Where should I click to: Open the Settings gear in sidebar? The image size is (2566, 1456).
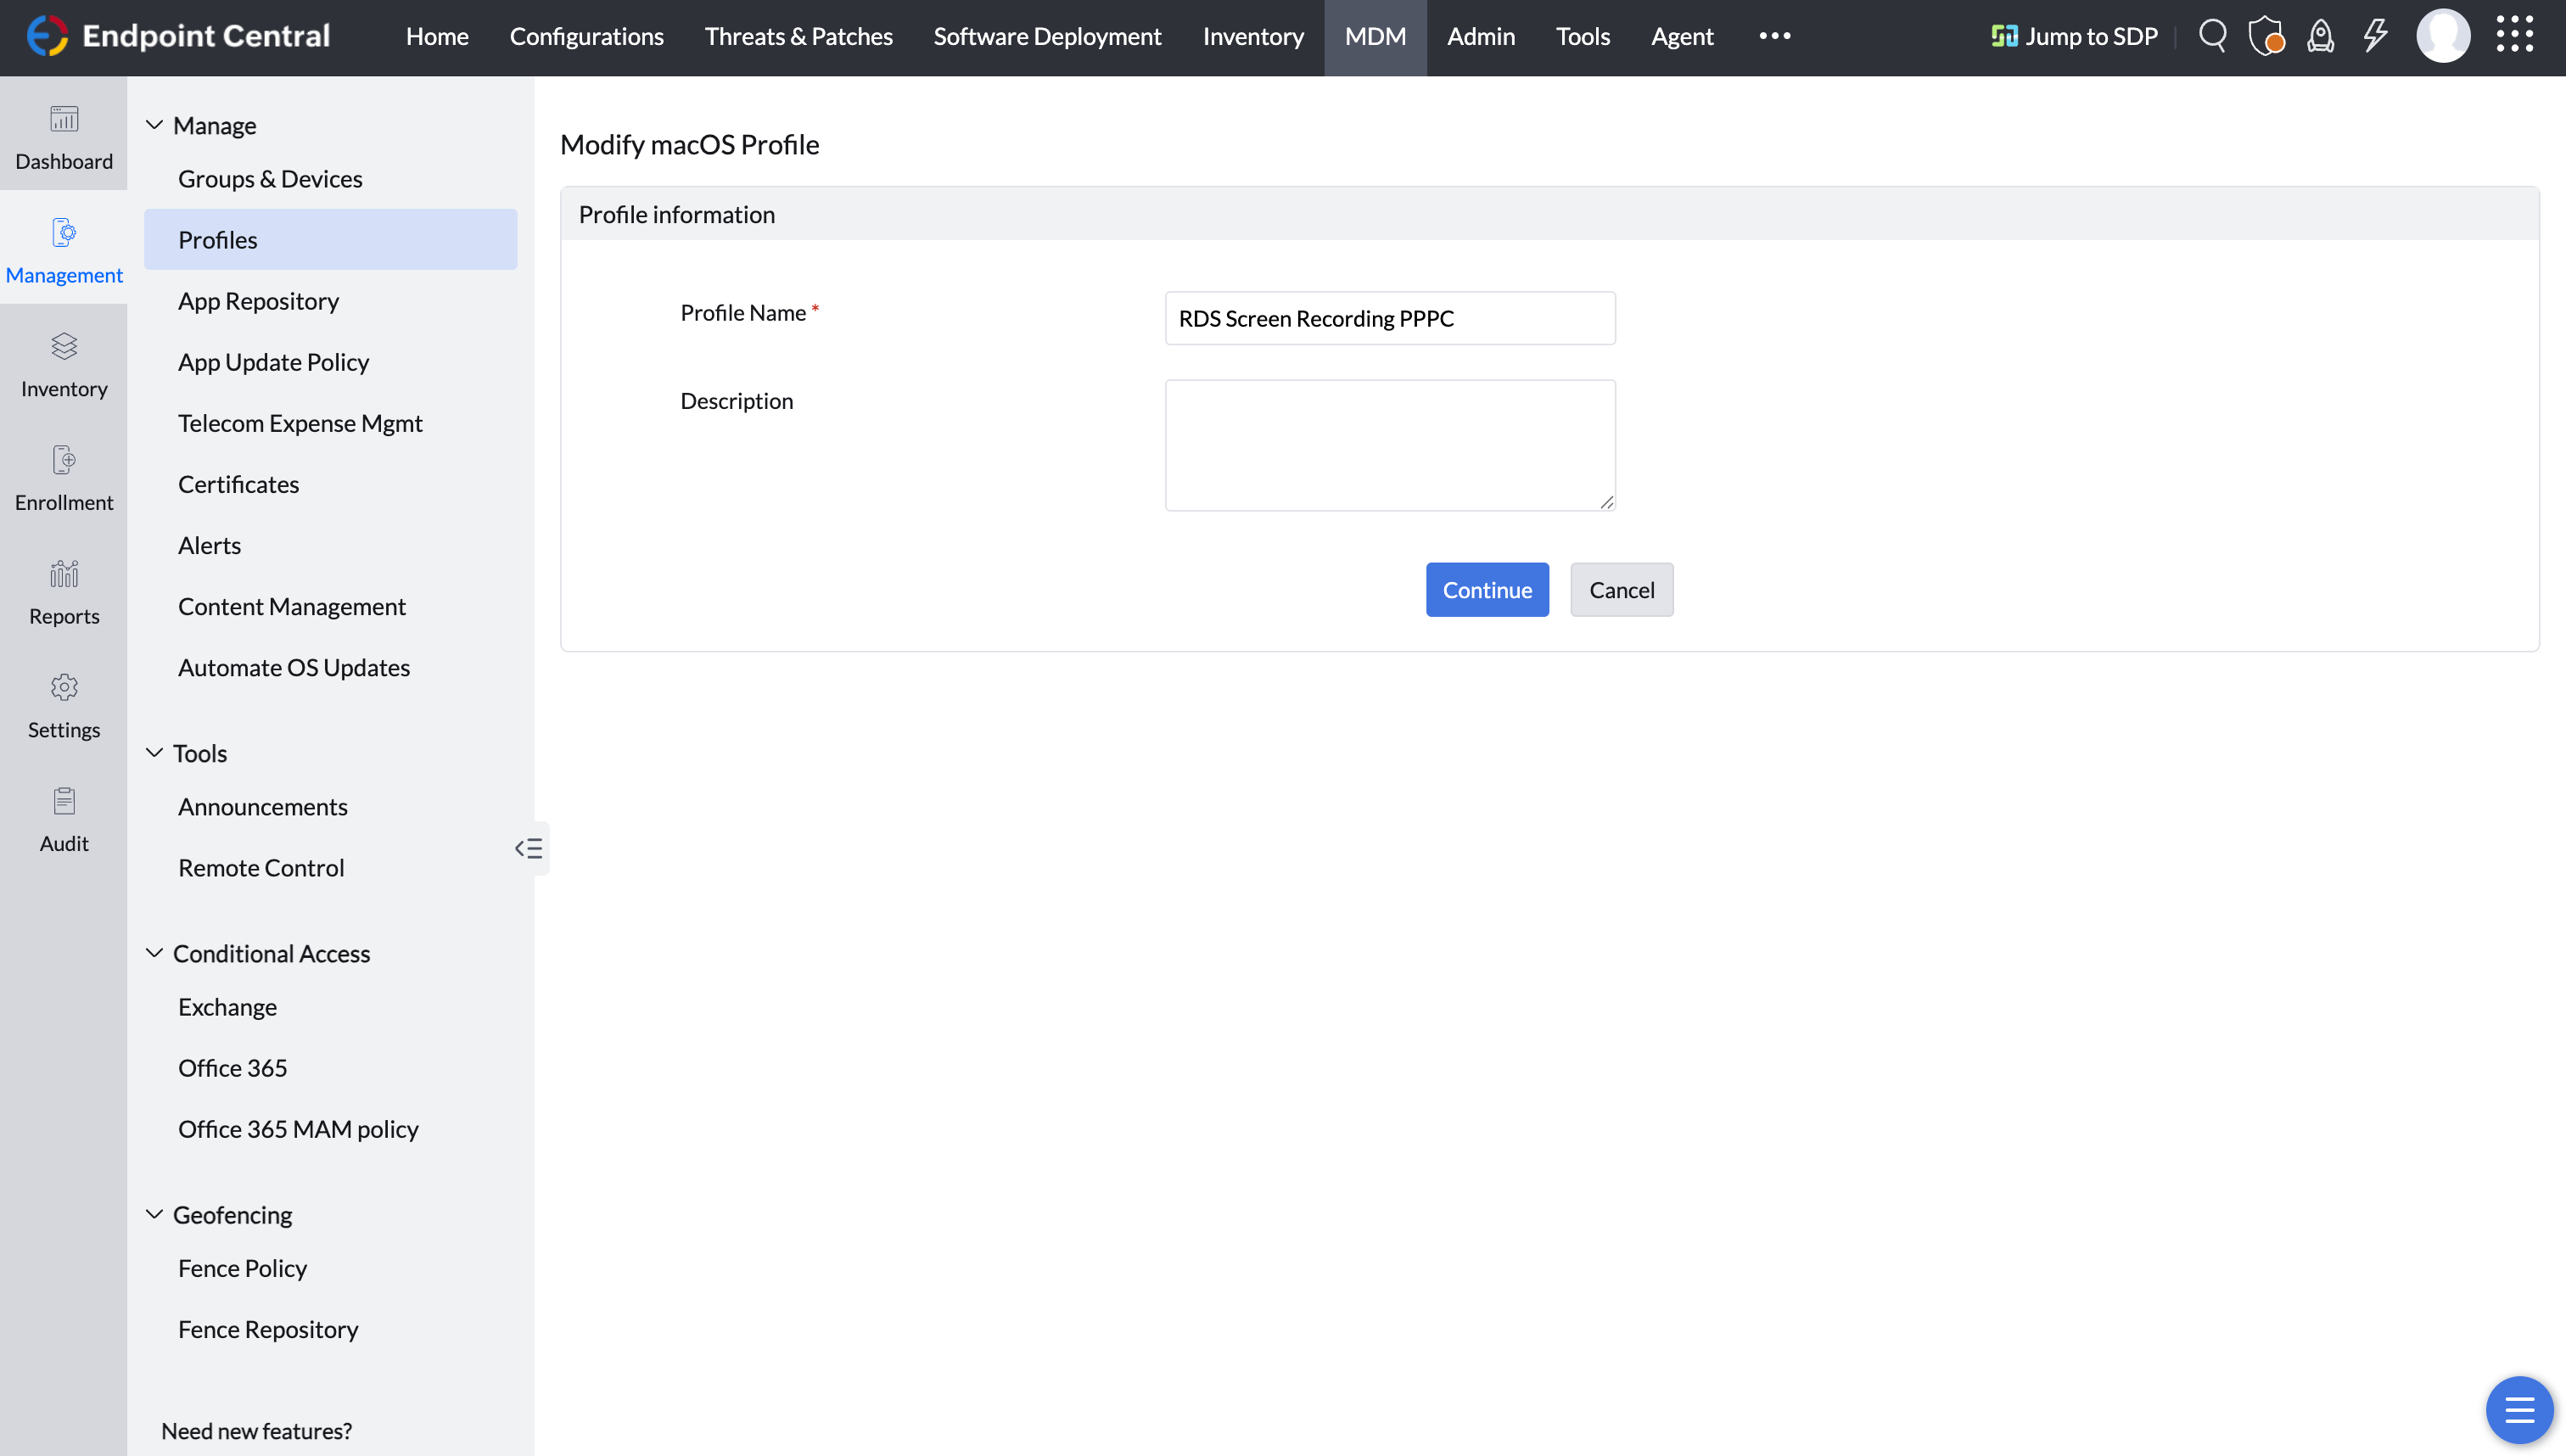tap(64, 705)
